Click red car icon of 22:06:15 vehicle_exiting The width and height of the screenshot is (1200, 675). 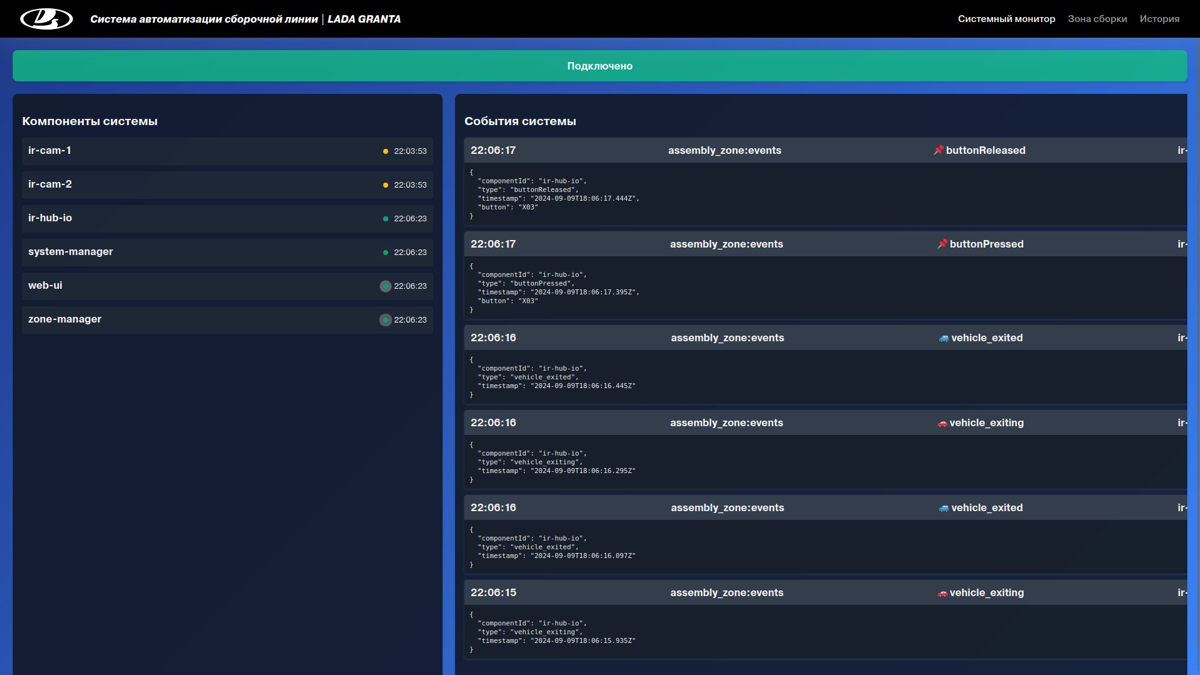pos(942,593)
